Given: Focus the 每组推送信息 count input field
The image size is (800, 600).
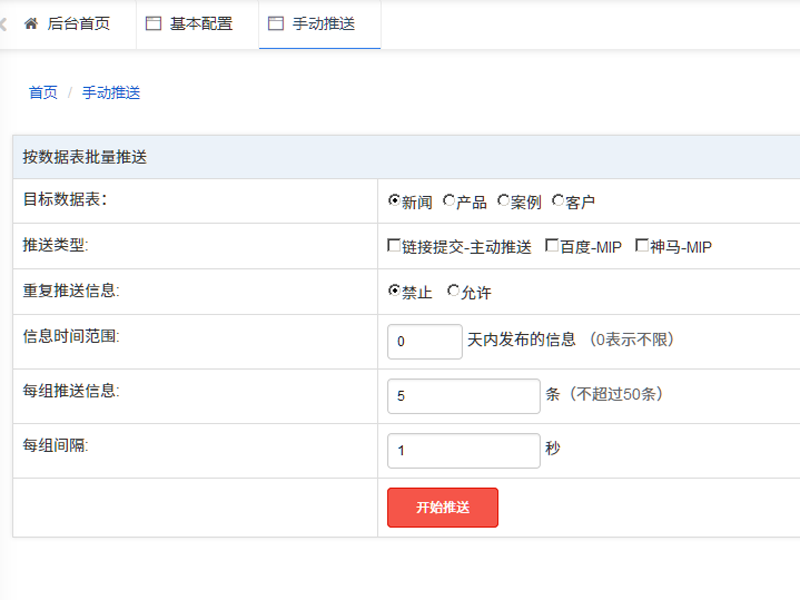Looking at the screenshot, I should pyautogui.click(x=464, y=396).
